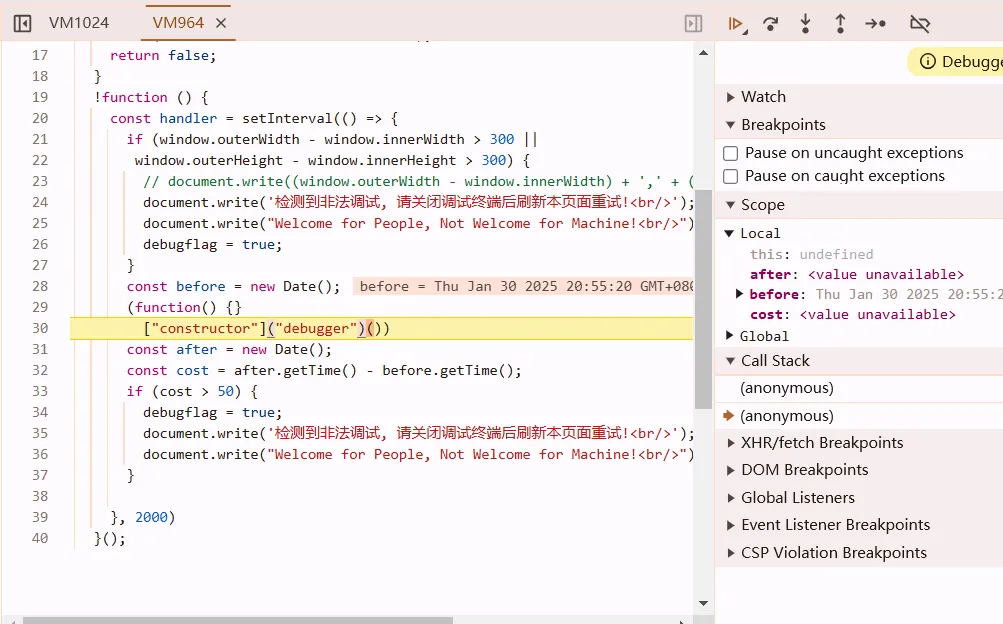This screenshot has height=624, width=1003.
Task: Click line number 28 gutter
Action: click(x=40, y=286)
